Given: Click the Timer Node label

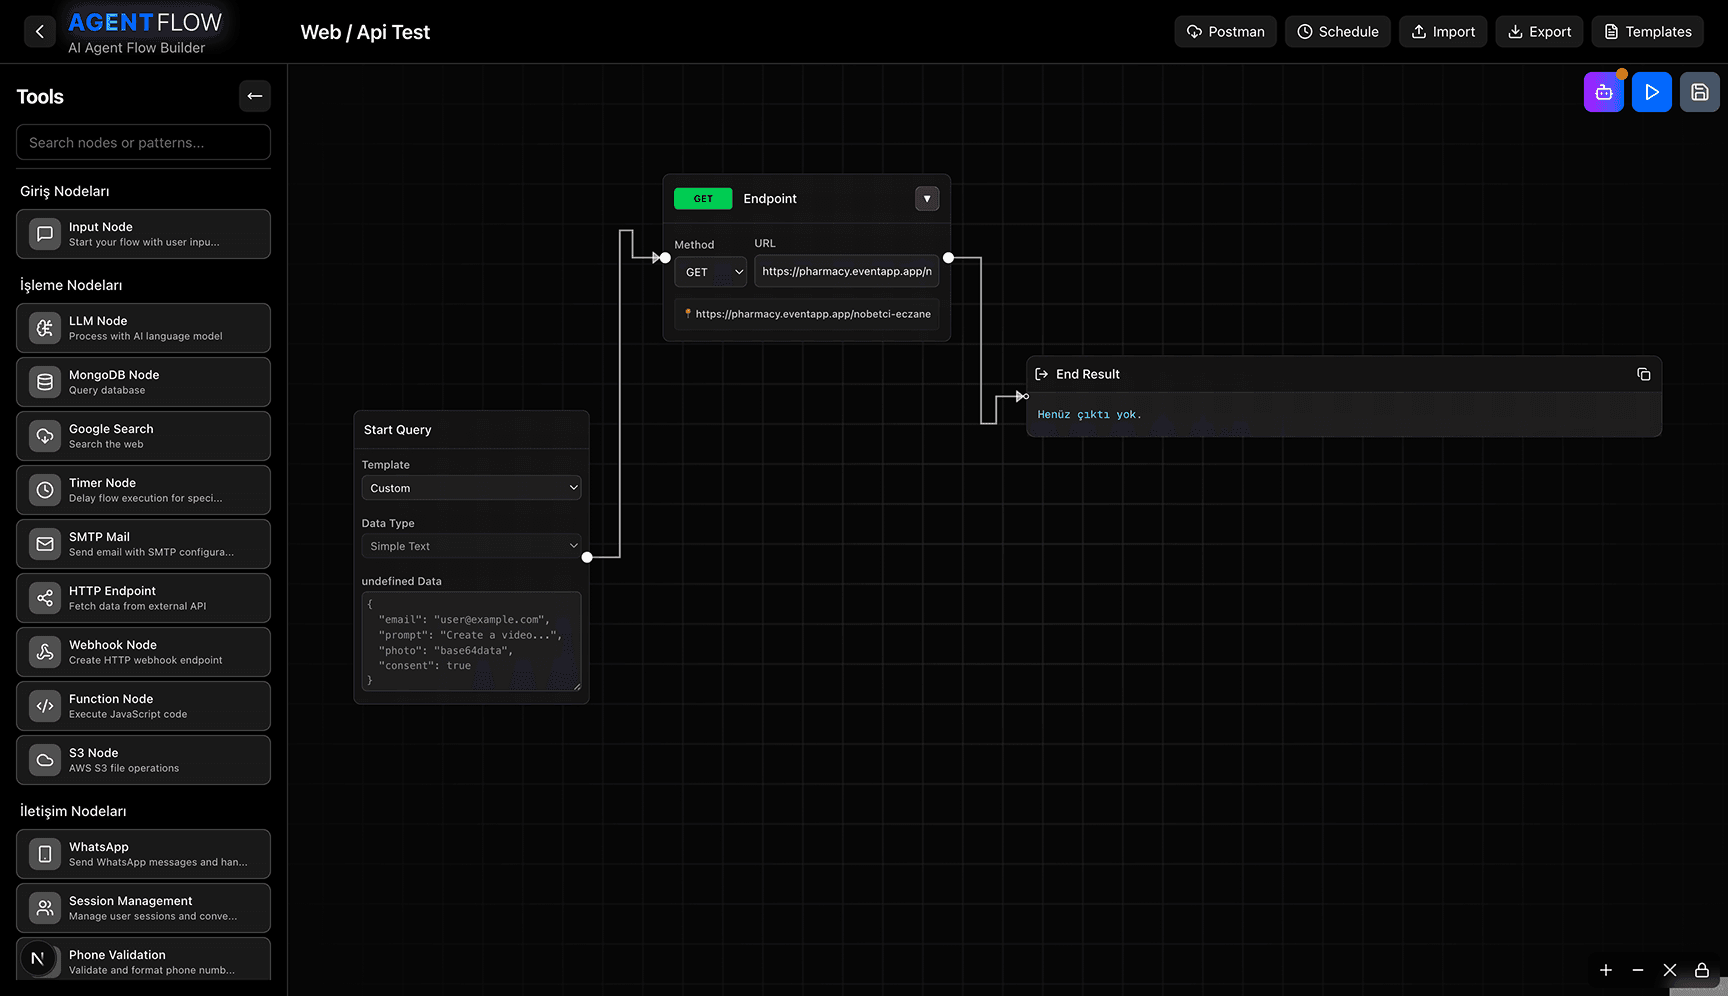Looking at the screenshot, I should tap(102, 483).
